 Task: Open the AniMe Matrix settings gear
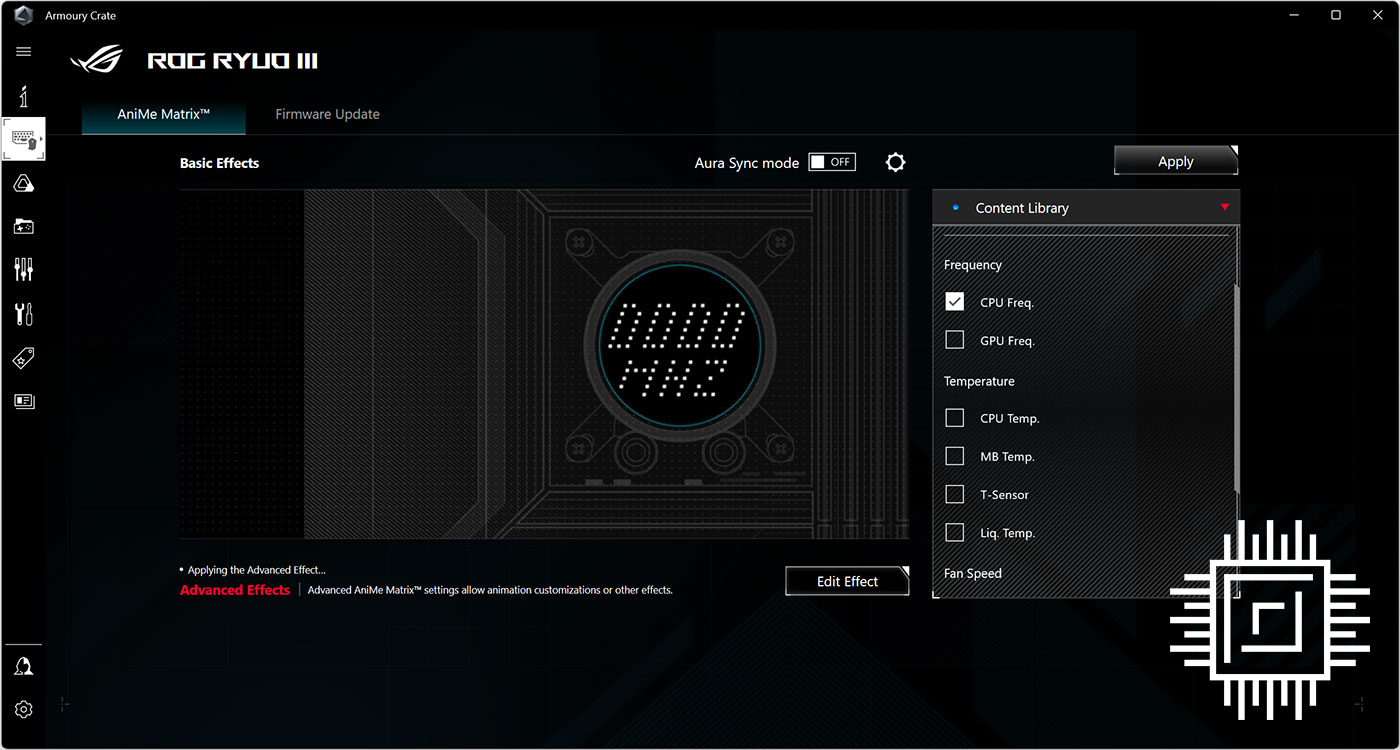pyautogui.click(x=895, y=161)
